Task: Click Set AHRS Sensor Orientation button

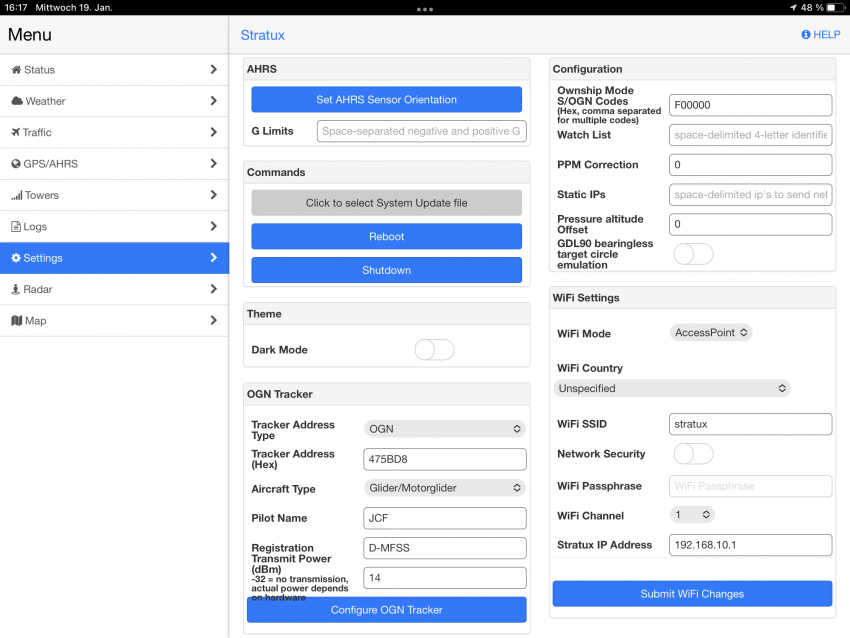Action: pyautogui.click(x=387, y=100)
